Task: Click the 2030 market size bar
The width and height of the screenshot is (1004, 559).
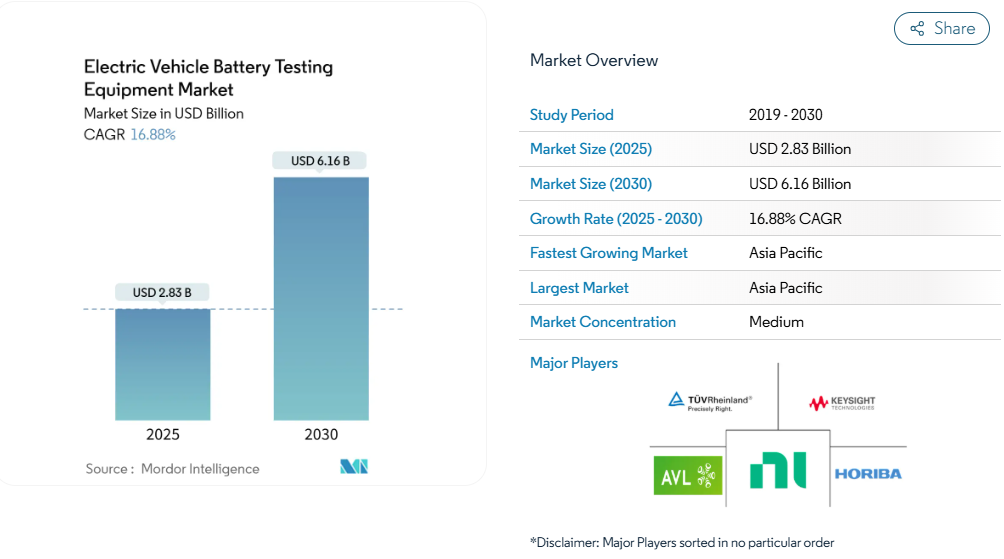Action: (321, 298)
